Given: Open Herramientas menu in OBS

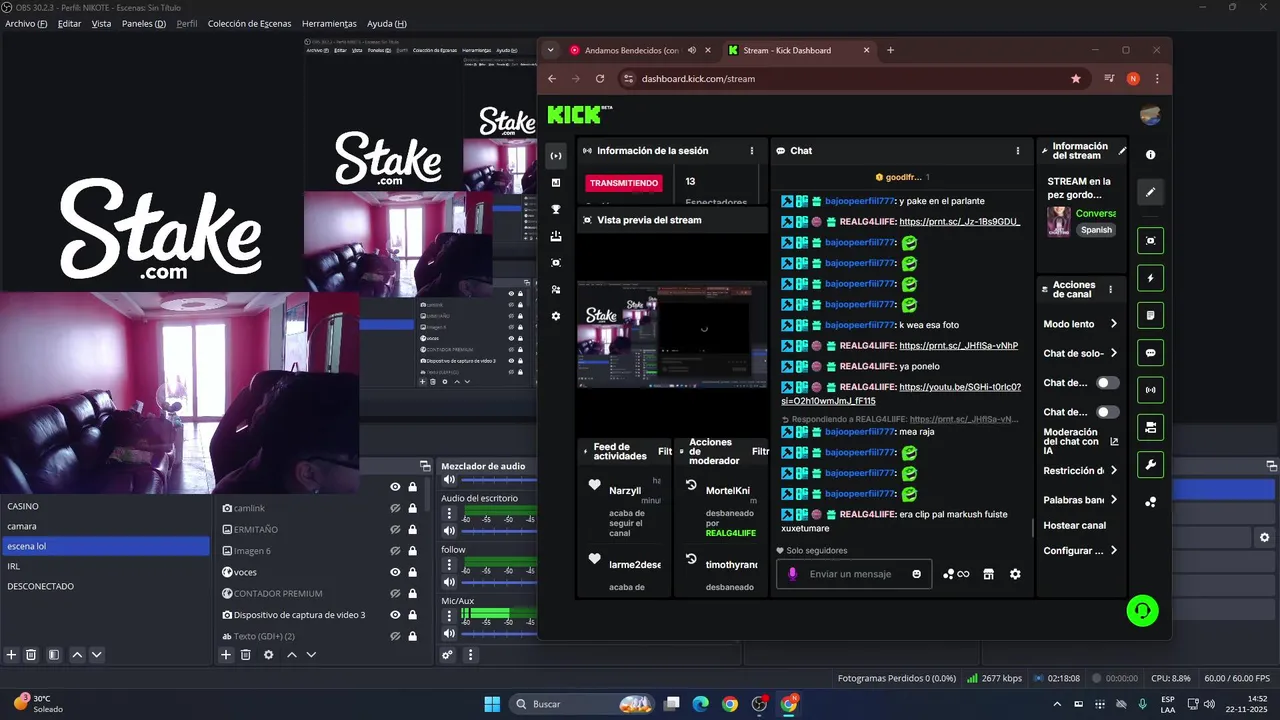Looking at the screenshot, I should (328, 23).
